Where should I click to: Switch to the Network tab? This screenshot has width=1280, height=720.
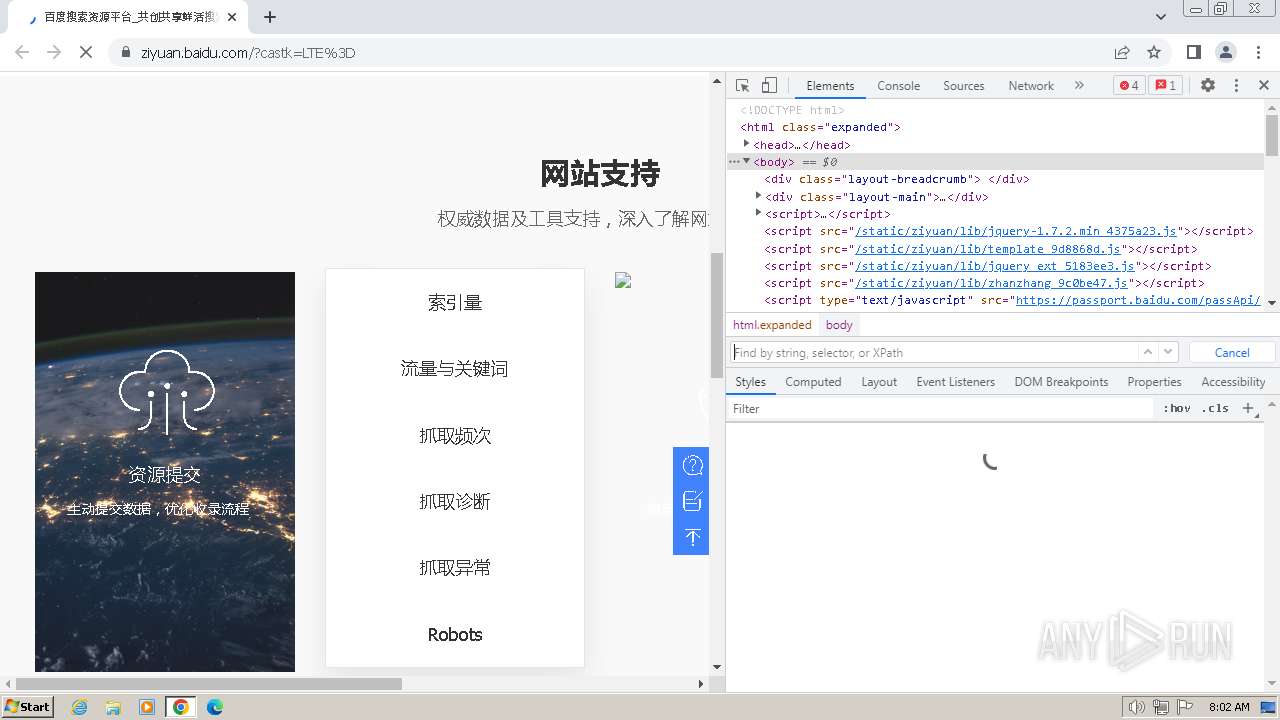[x=1031, y=86]
